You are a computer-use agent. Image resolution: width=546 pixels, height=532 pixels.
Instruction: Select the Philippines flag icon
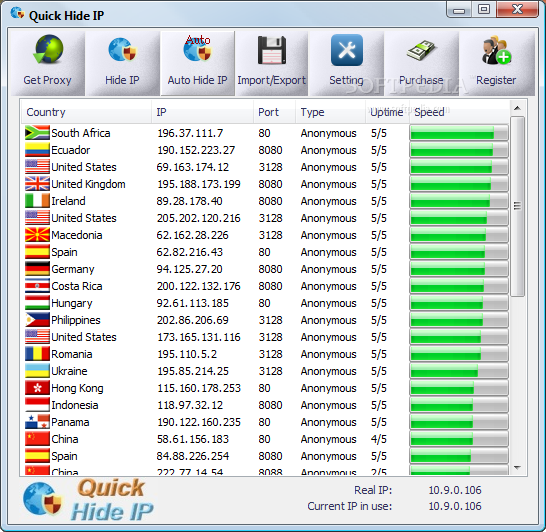(x=37, y=320)
